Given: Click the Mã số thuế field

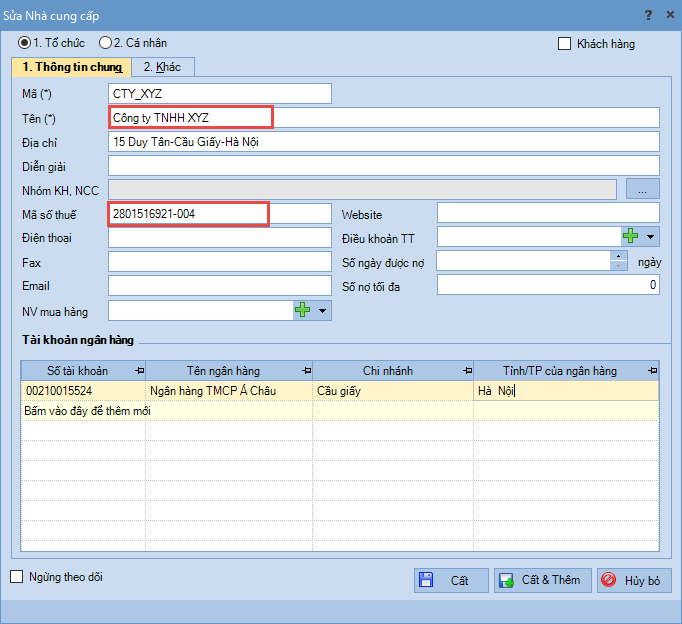Looking at the screenshot, I should 220,214.
